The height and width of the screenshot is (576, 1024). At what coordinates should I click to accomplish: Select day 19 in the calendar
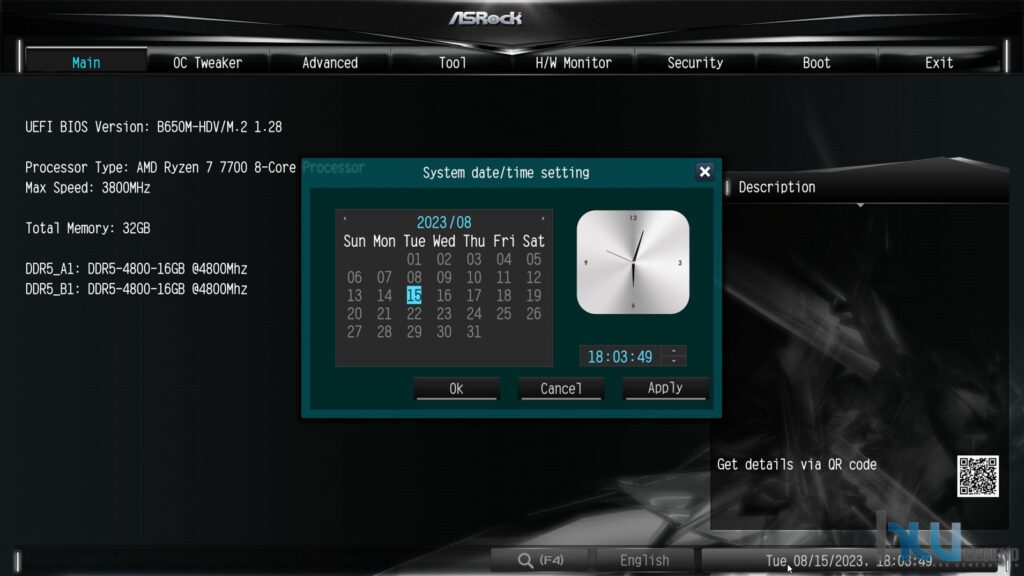click(x=534, y=296)
